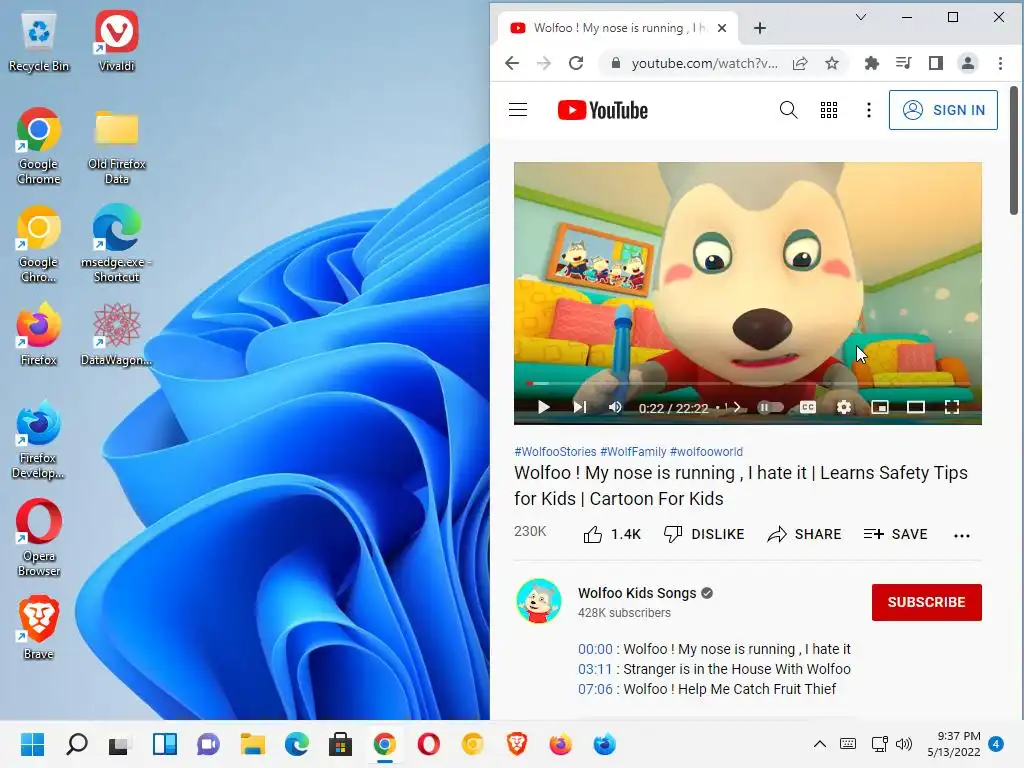The width and height of the screenshot is (1024, 768).
Task: Open the Windows Start menu
Action: point(32,744)
